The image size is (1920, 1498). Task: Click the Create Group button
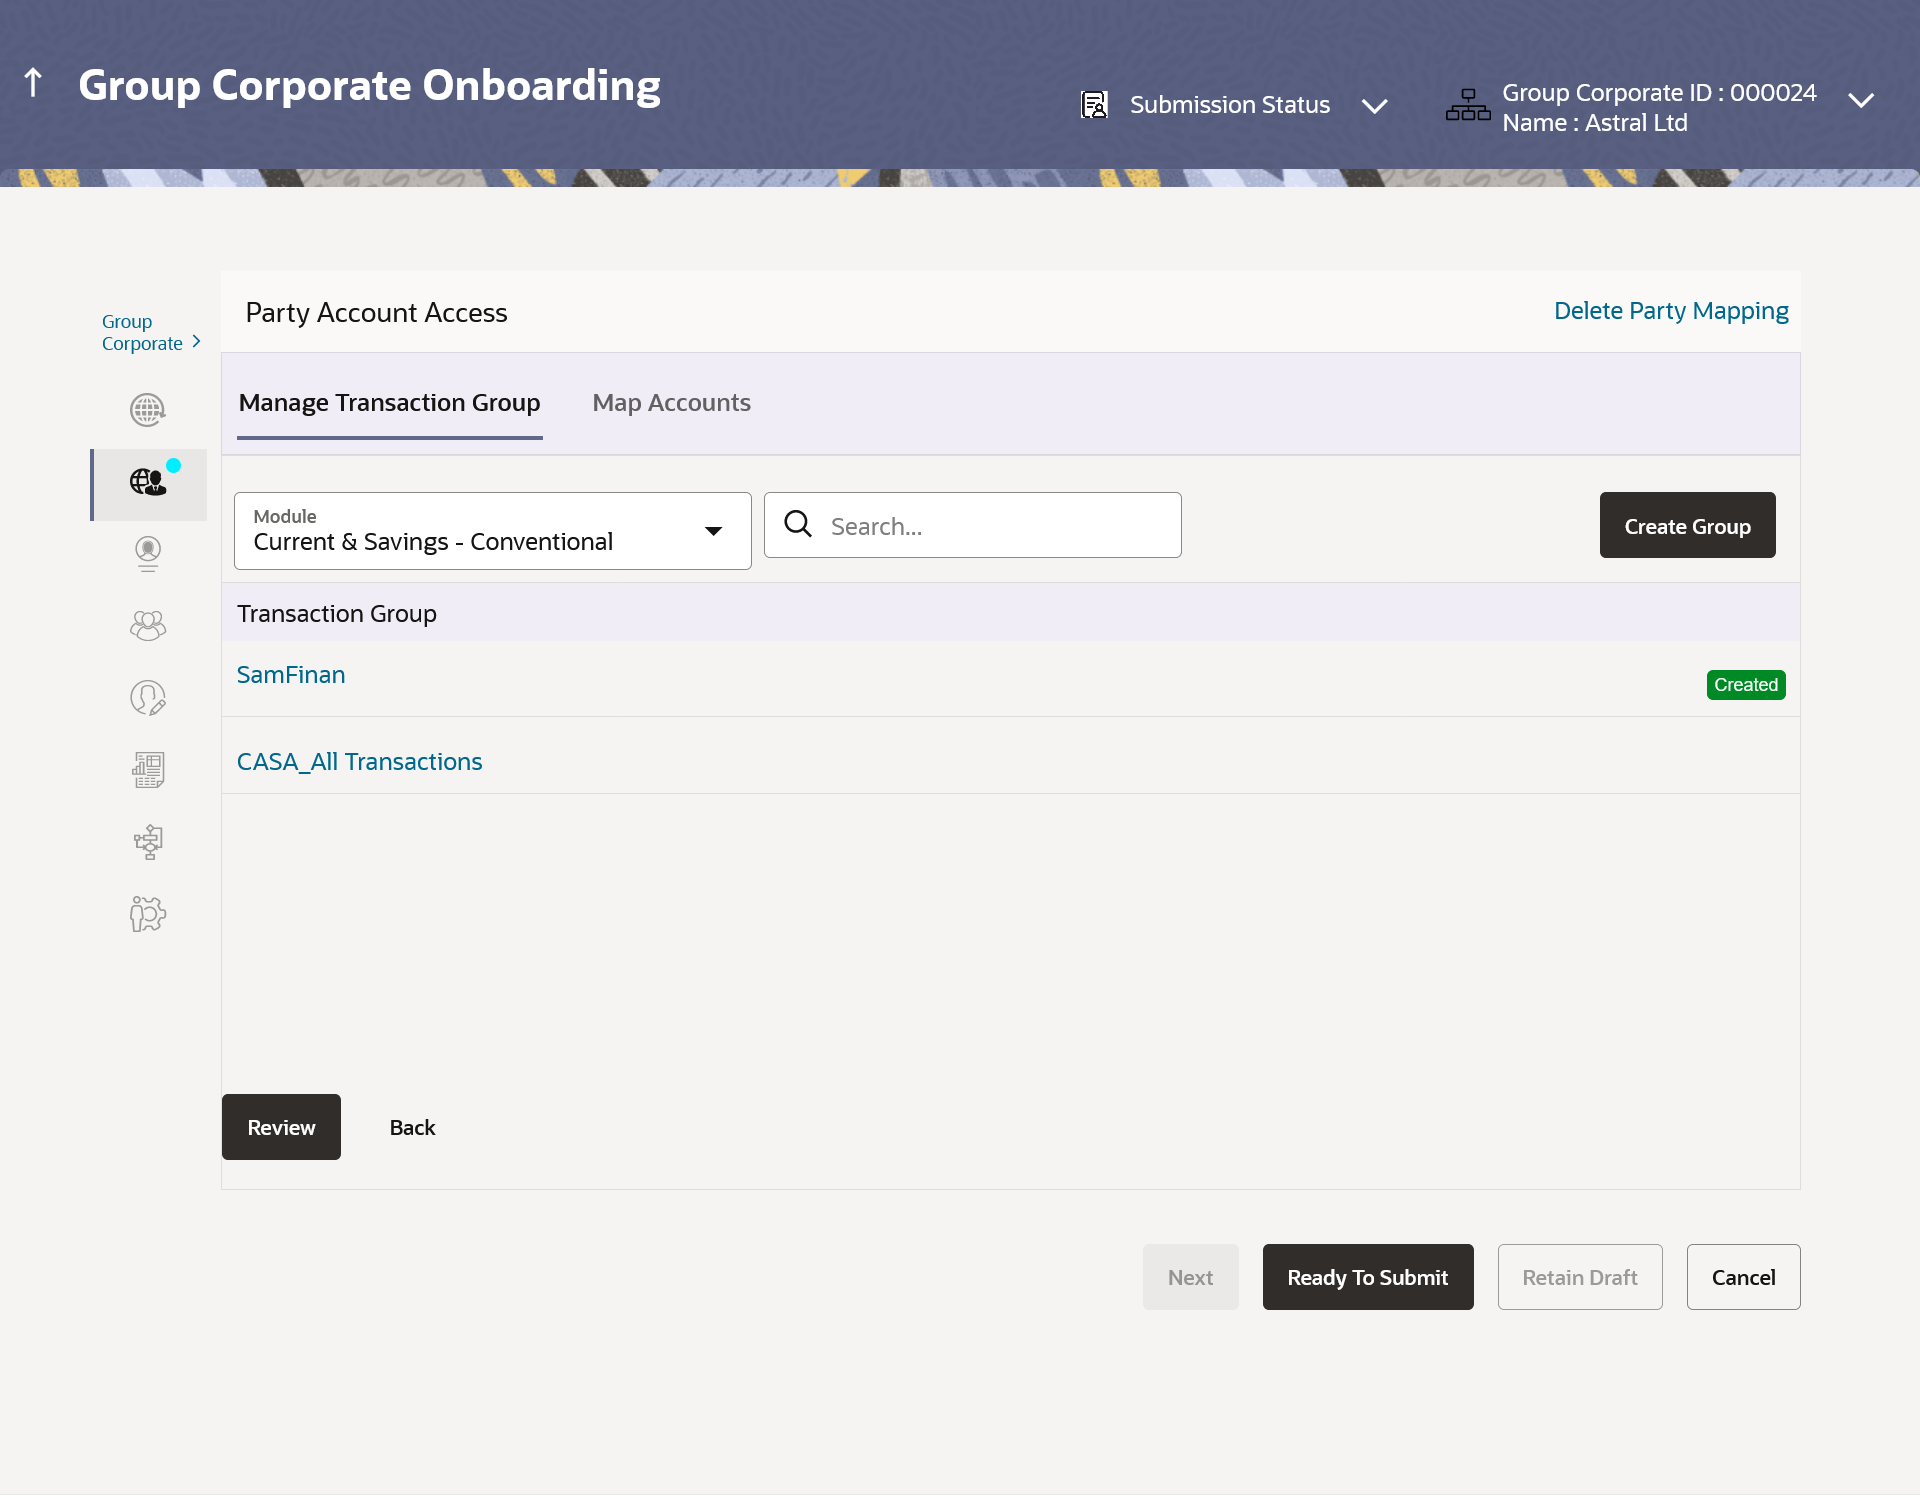[x=1687, y=526]
